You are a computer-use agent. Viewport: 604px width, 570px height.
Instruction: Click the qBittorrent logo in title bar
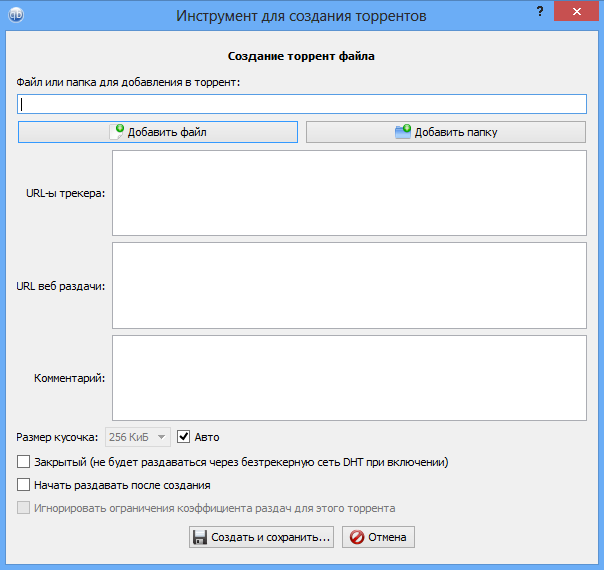(16, 15)
